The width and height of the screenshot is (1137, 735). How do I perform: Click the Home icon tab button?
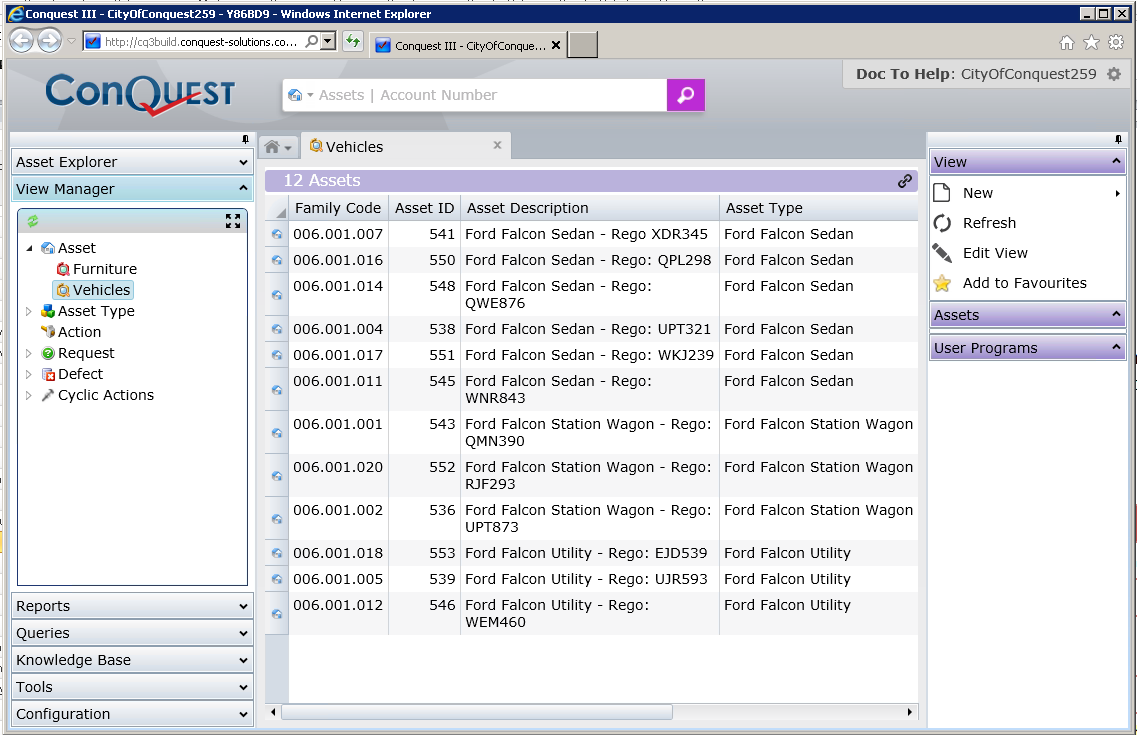coord(278,147)
